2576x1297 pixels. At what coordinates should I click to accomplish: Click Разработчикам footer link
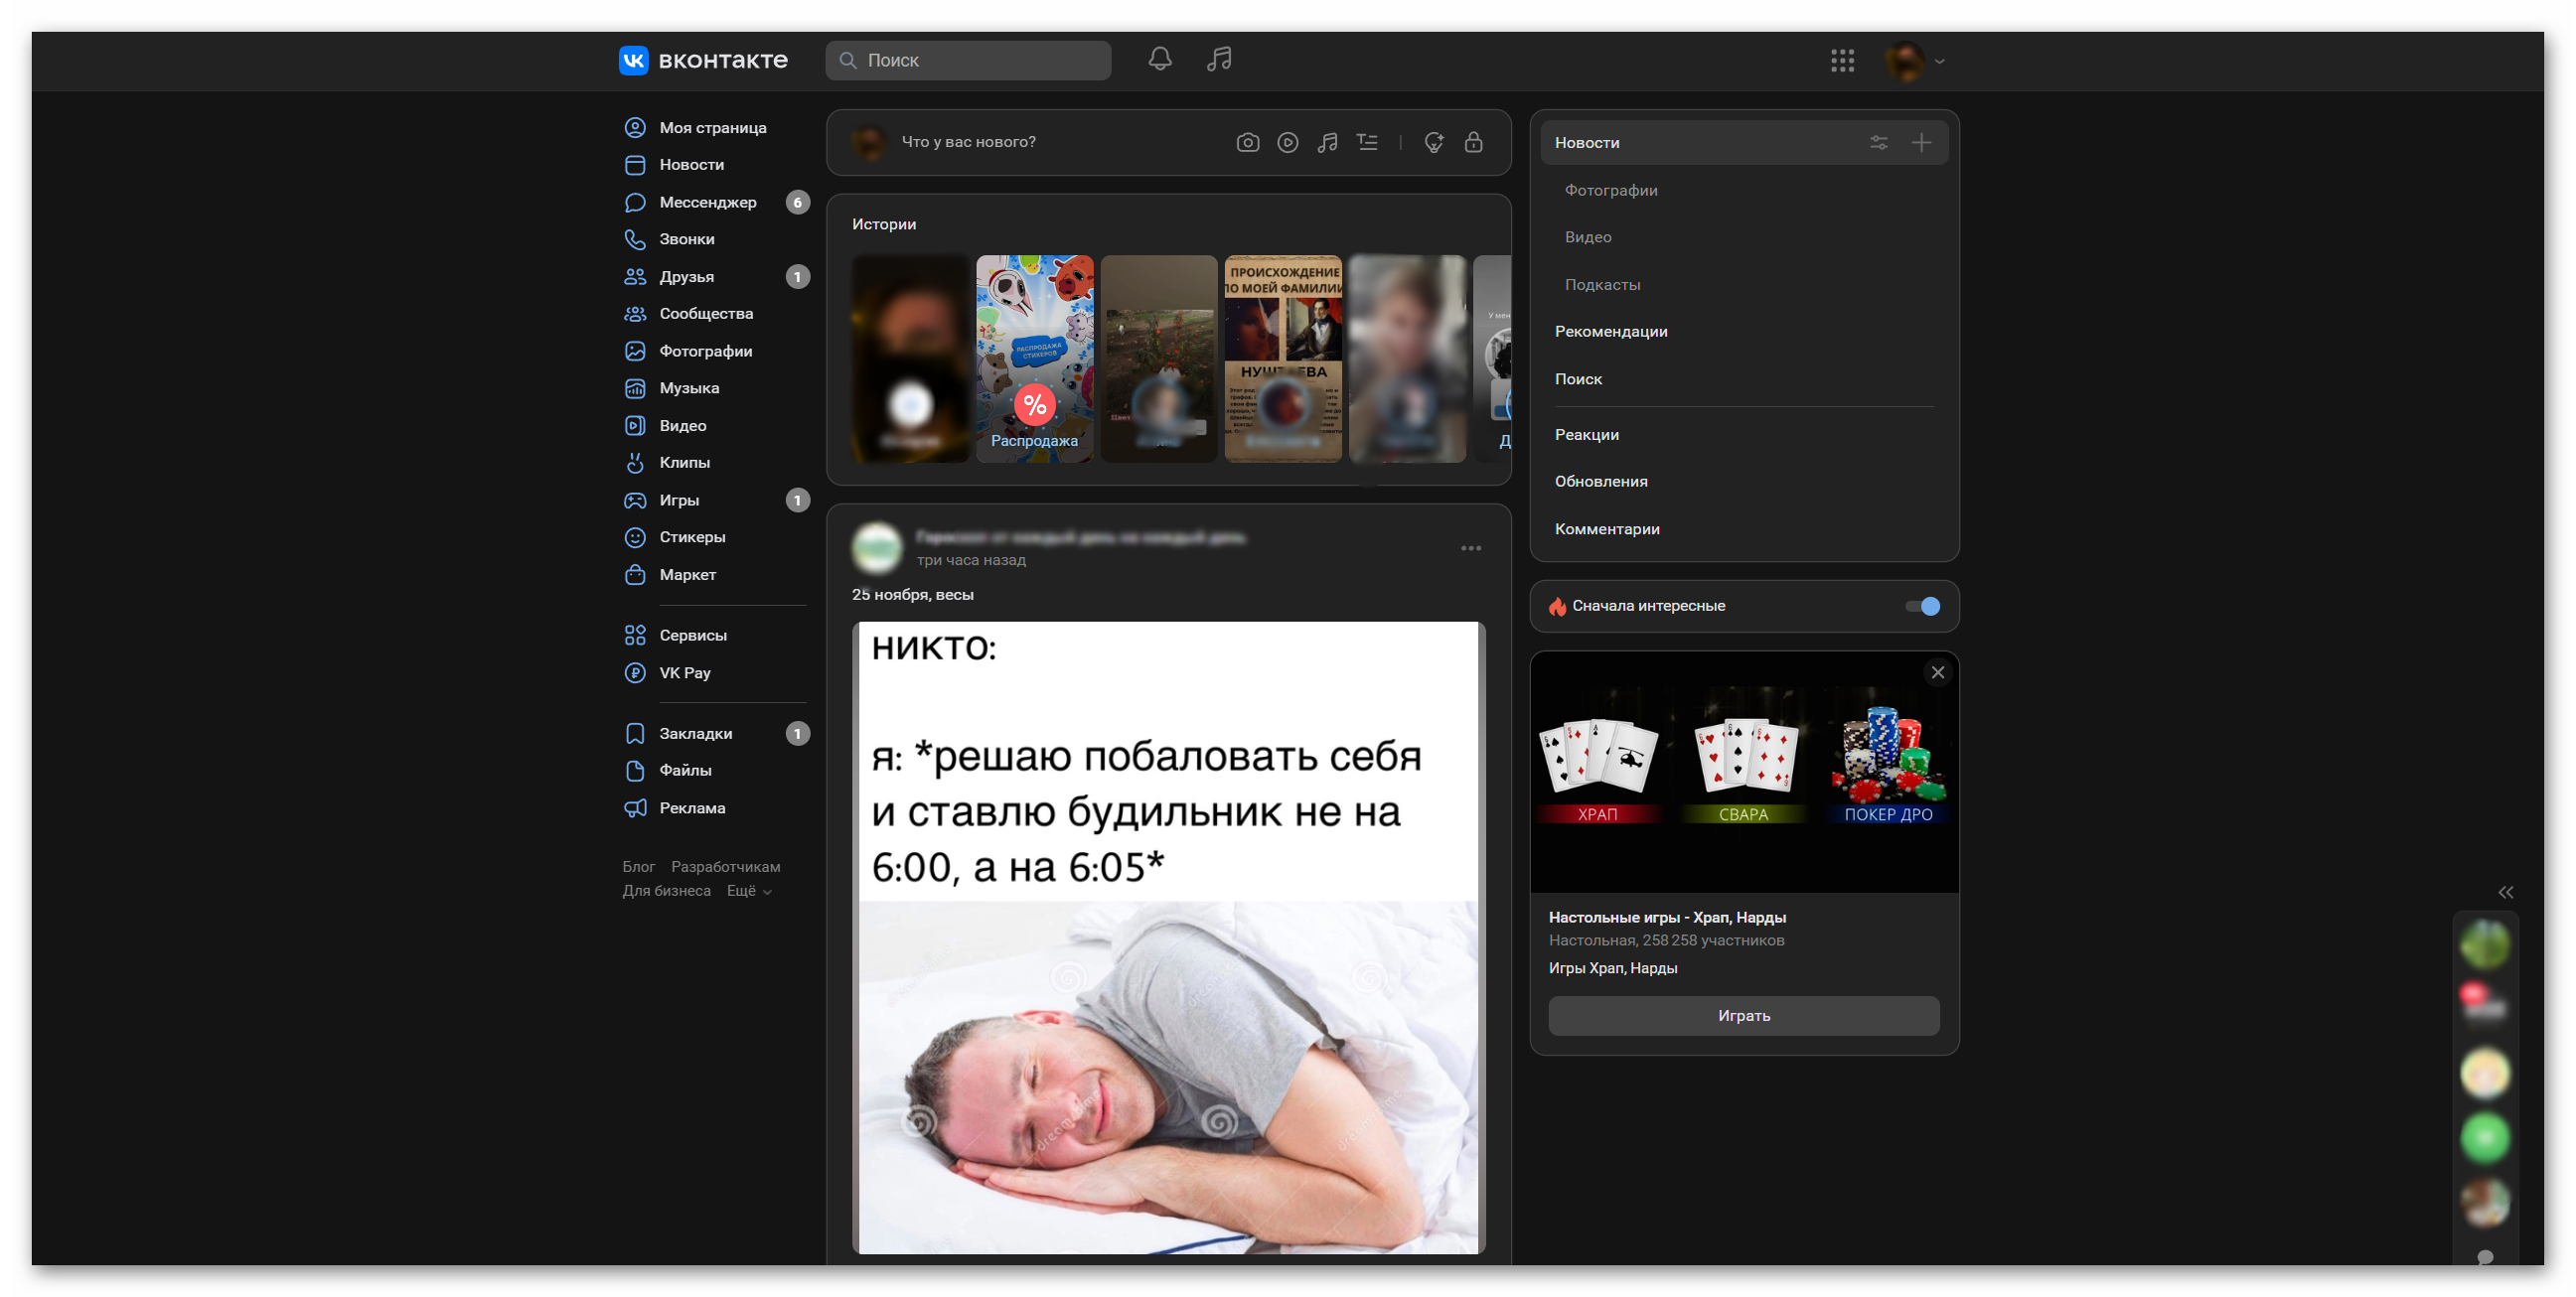point(725,866)
